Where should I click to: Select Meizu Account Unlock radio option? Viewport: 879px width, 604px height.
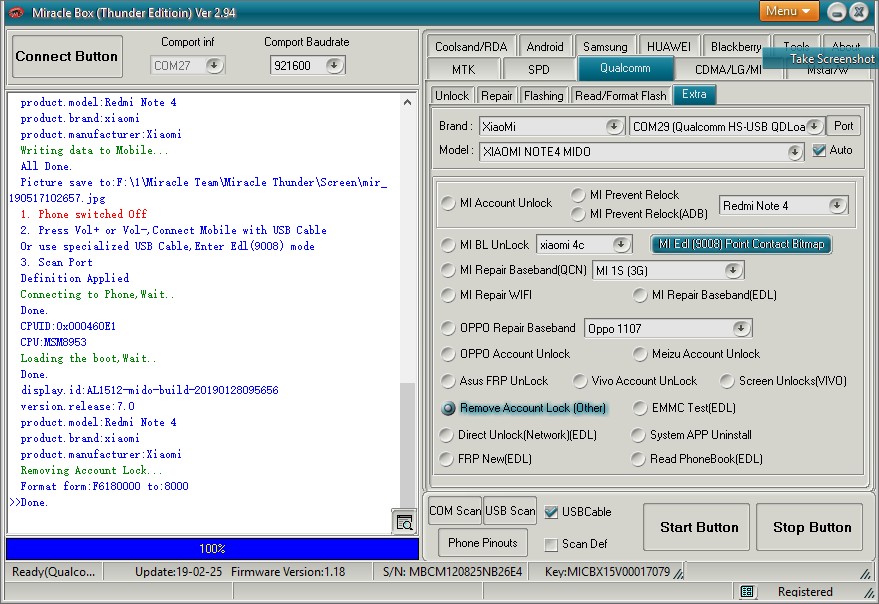[x=640, y=354]
